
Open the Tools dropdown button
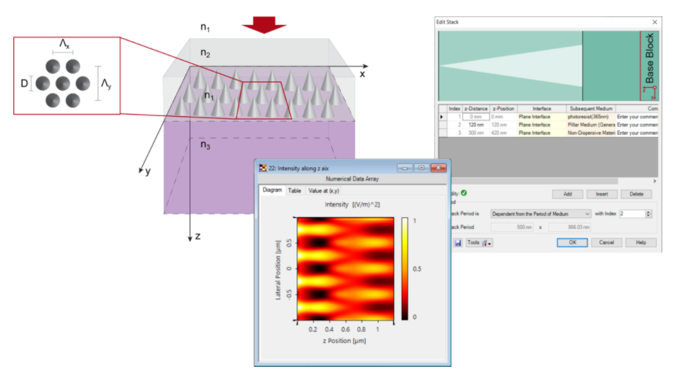[x=479, y=243]
